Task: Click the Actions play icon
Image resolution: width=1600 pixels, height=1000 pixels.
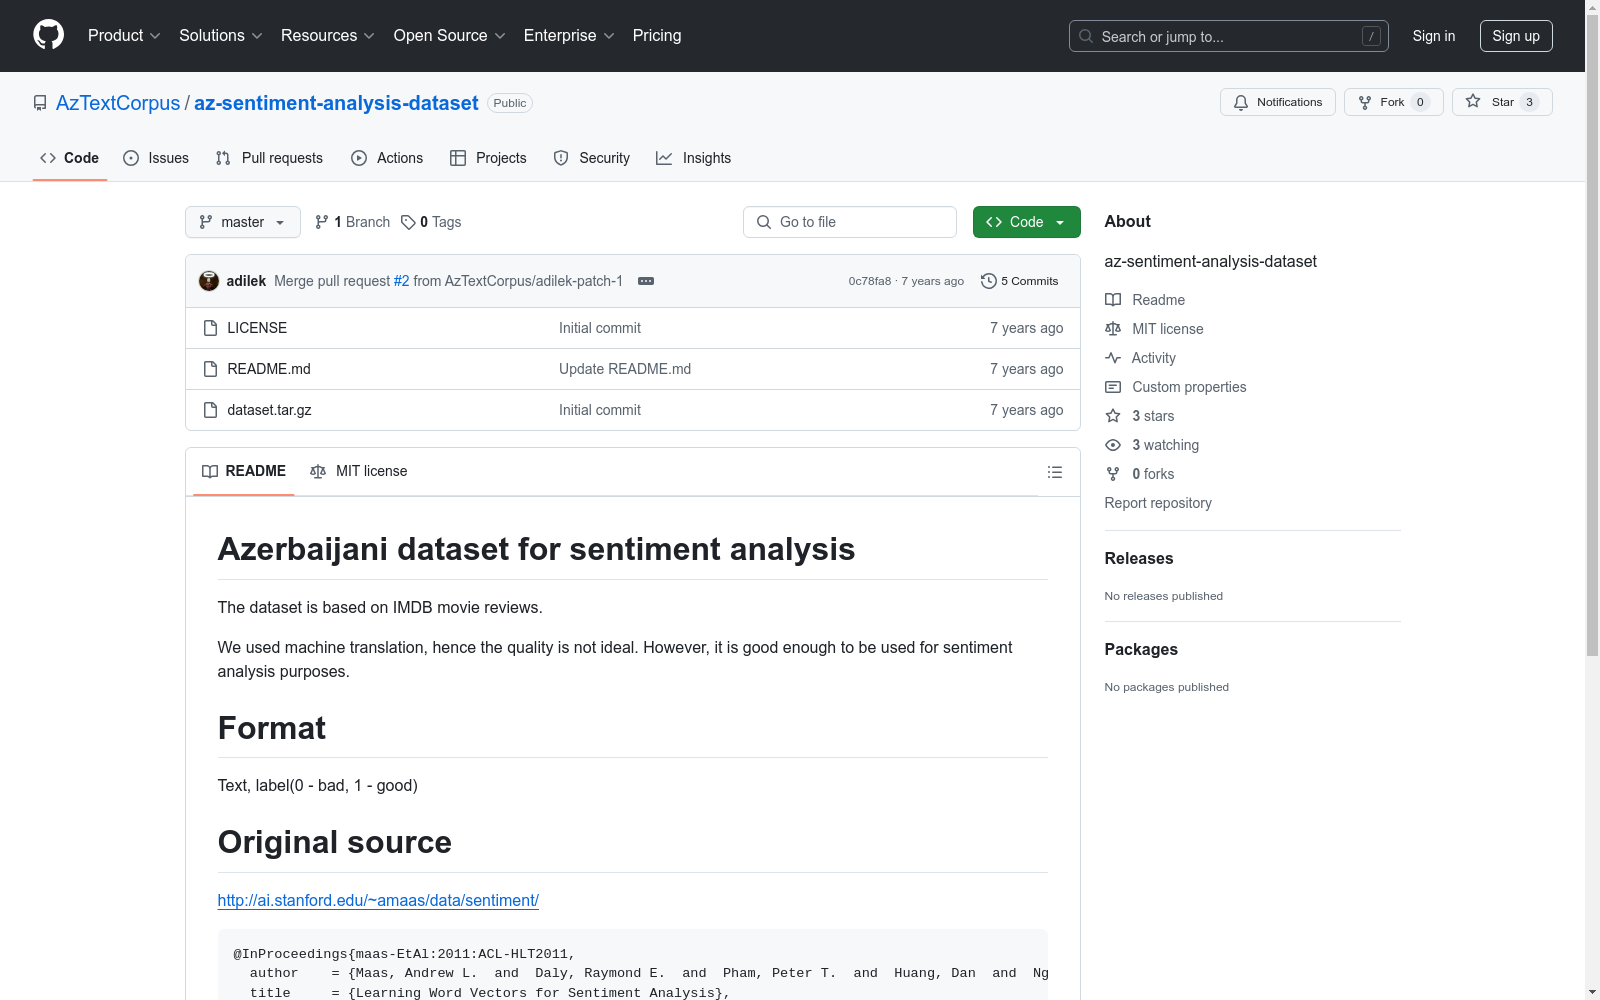Action: coord(359,158)
